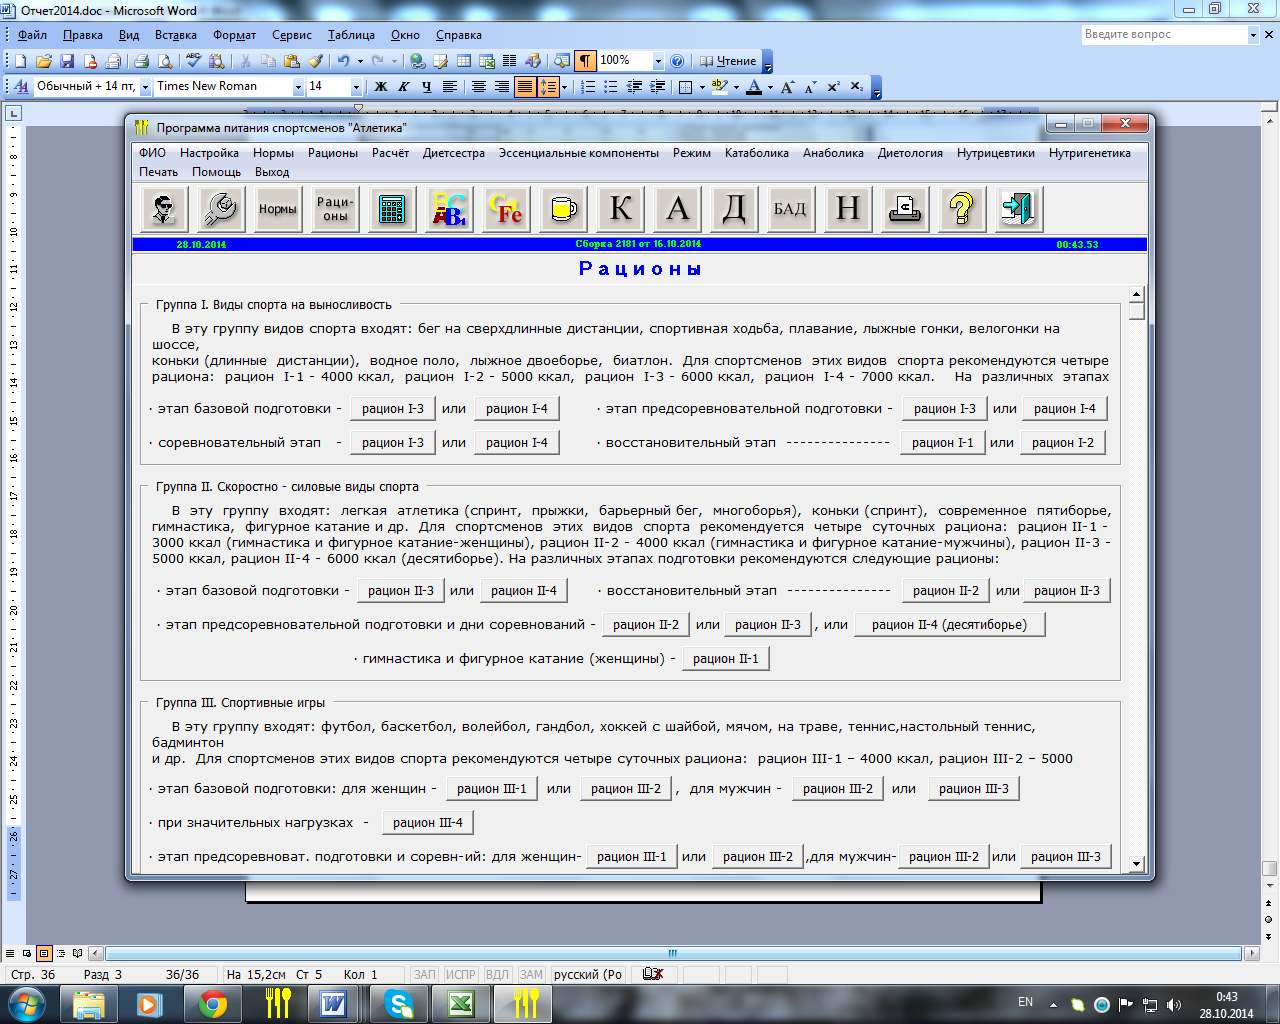
Task: Apply the font color swatch (A)
Action: click(754, 87)
